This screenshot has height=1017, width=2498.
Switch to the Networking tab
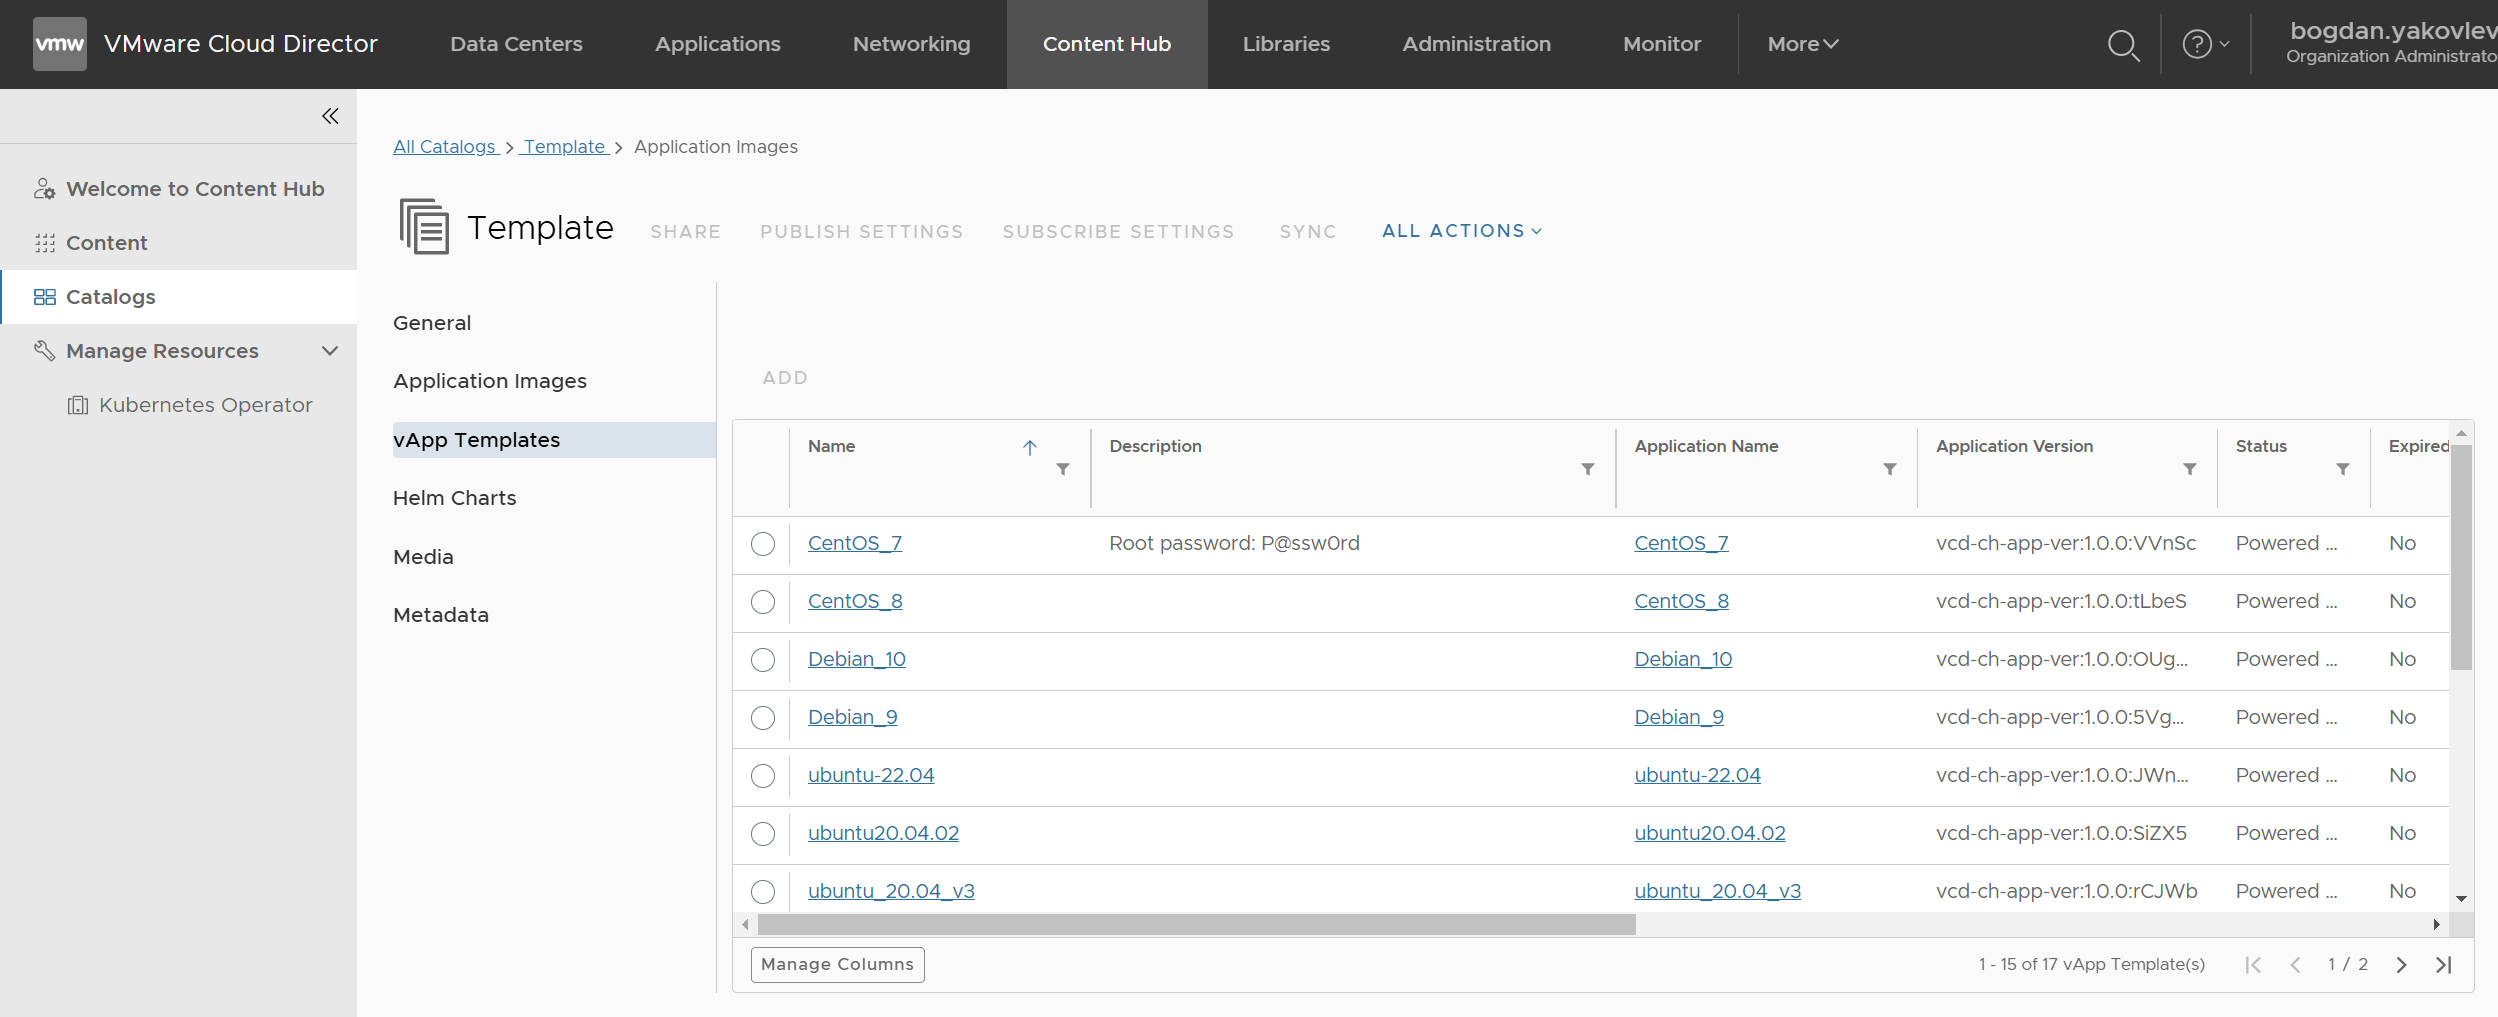click(x=912, y=44)
